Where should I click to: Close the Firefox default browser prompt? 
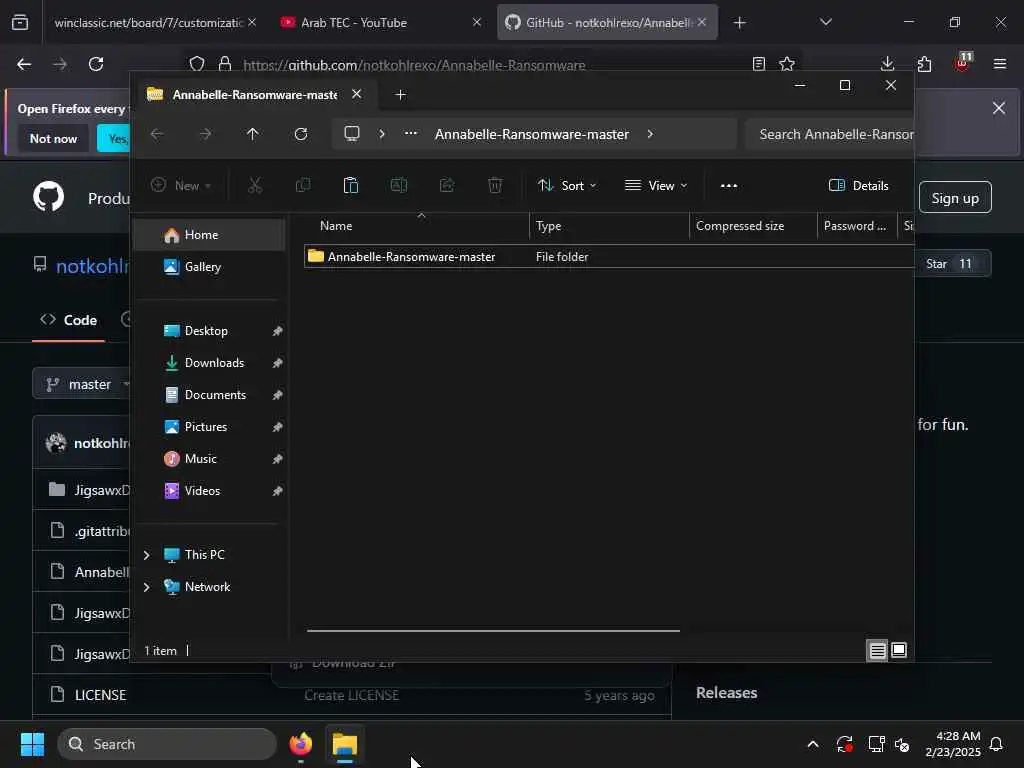tap(999, 108)
